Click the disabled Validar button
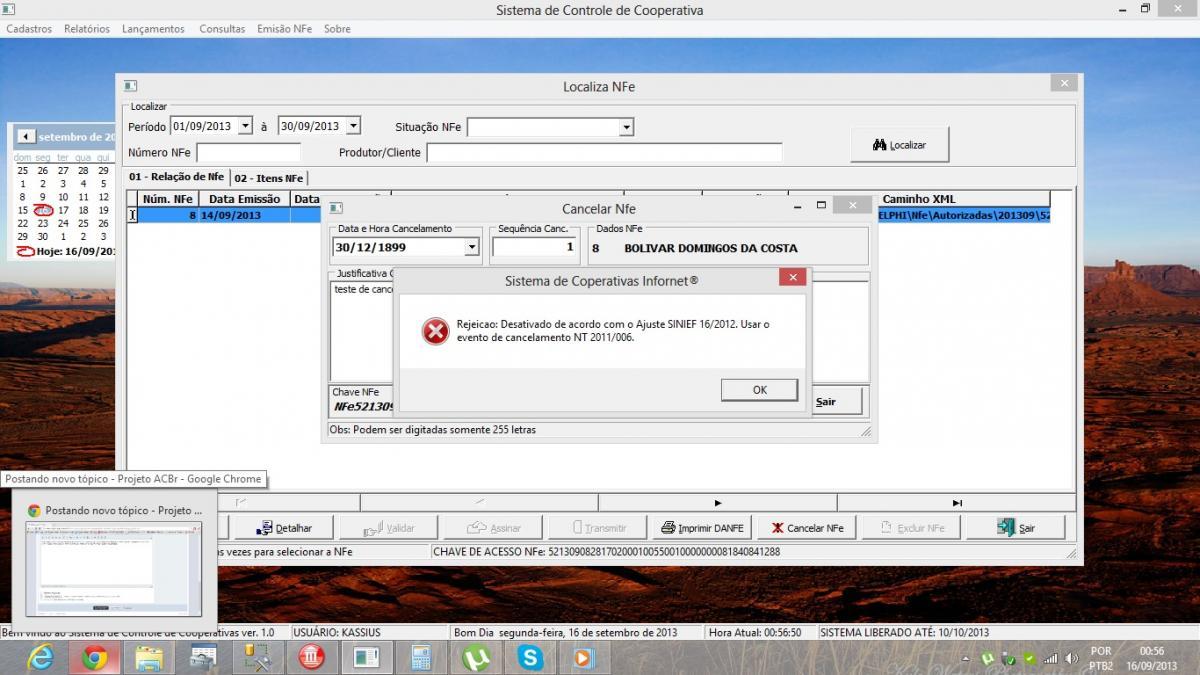Image resolution: width=1200 pixels, height=675 pixels. [x=389, y=528]
